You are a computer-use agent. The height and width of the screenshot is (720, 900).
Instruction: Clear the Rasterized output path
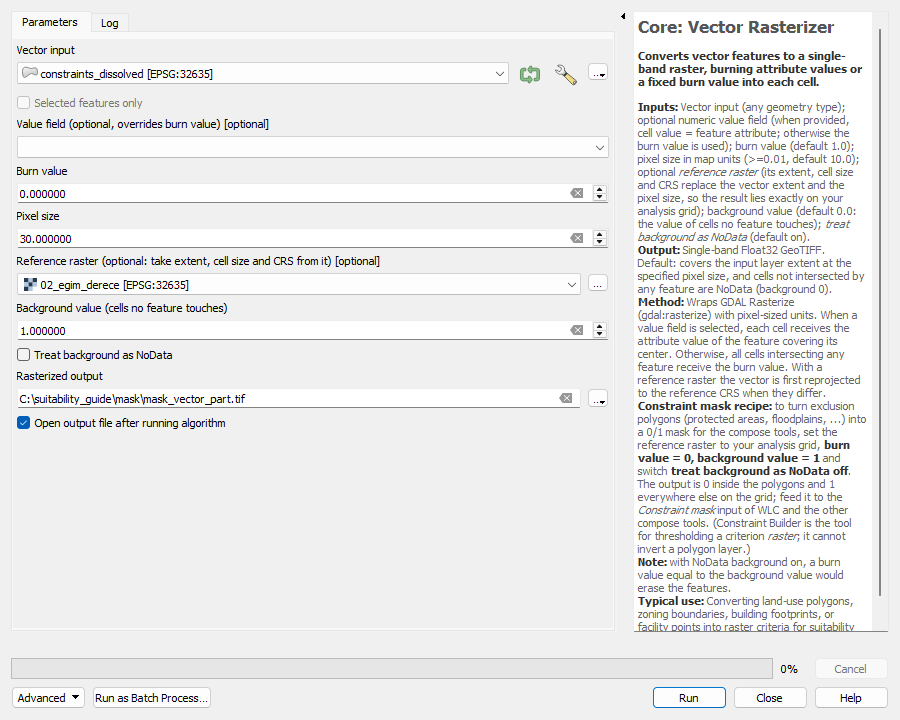pos(566,398)
